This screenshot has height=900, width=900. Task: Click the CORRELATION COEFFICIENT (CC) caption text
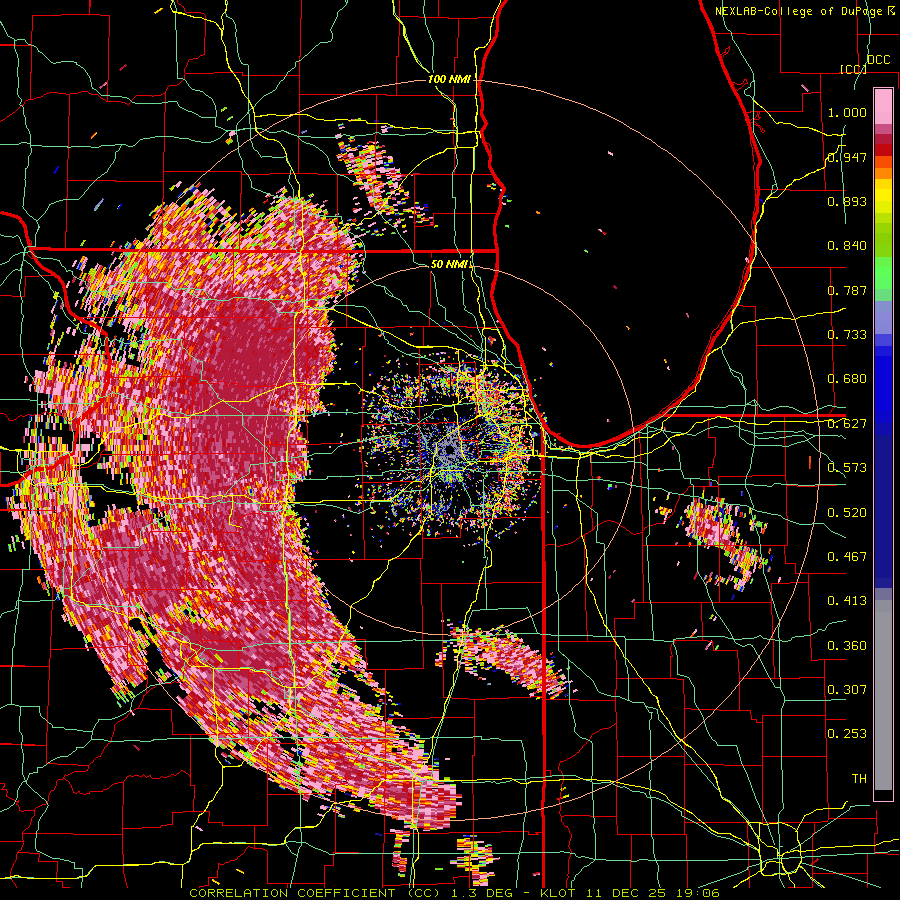[314, 893]
